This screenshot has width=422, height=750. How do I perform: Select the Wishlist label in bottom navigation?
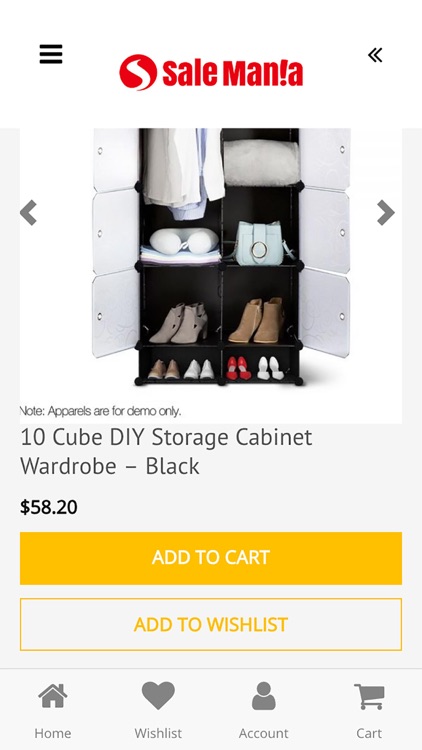[x=158, y=733]
